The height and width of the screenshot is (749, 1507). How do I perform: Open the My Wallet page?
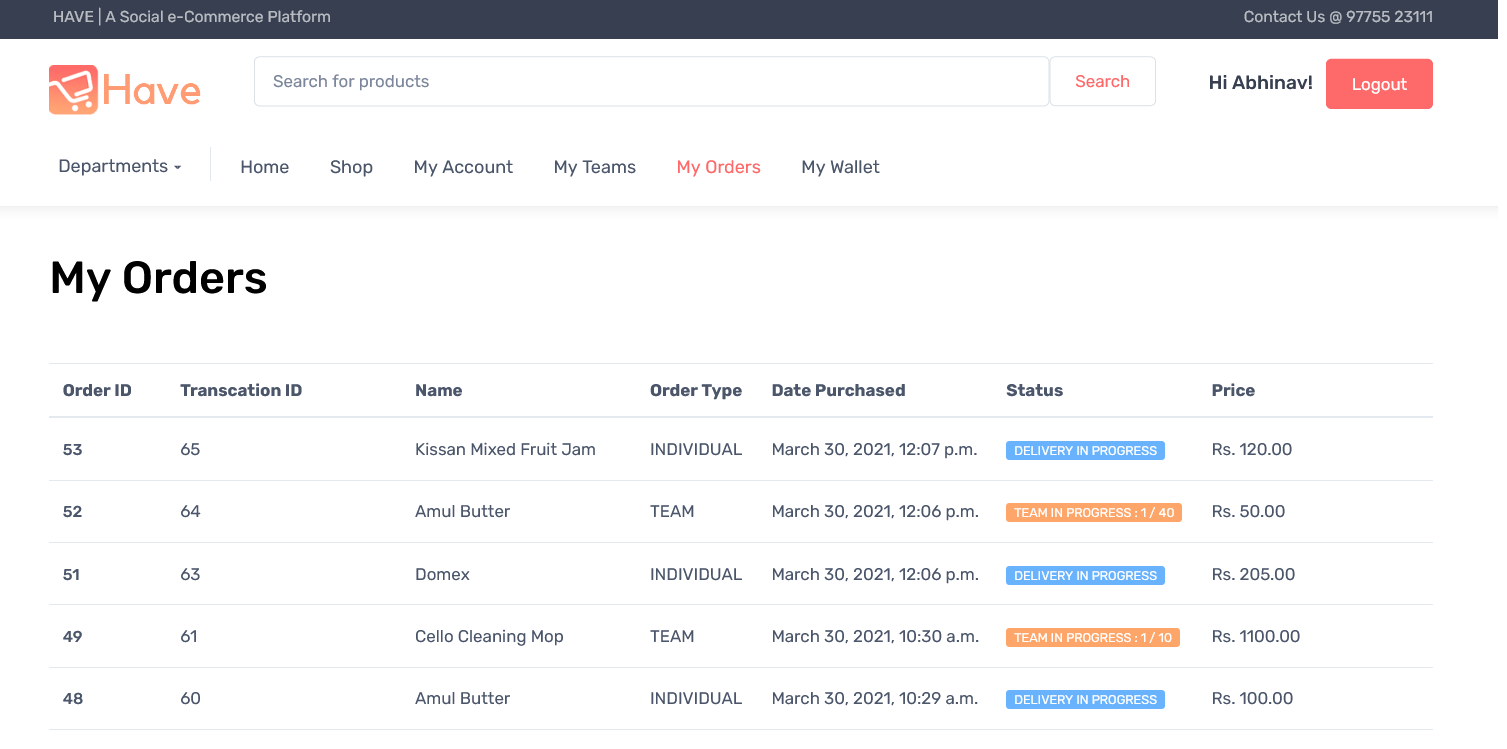pyautogui.click(x=840, y=167)
